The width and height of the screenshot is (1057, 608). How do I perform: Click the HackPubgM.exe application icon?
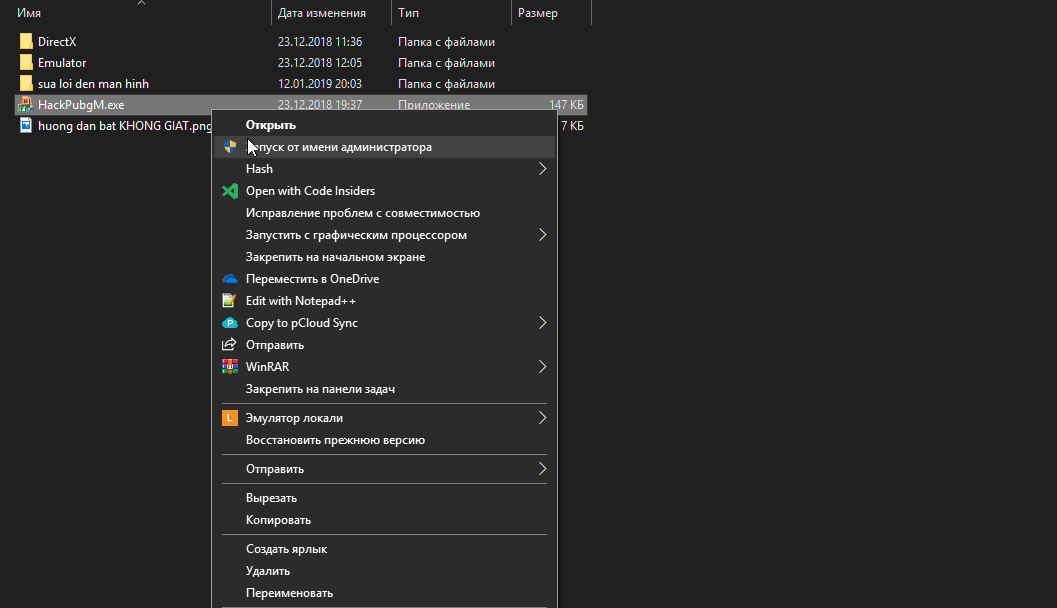pyautogui.click(x=26, y=104)
